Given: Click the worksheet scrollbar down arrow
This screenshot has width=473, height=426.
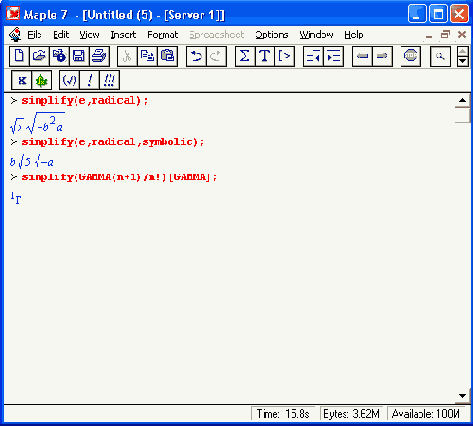Looking at the screenshot, I should click(462, 396).
